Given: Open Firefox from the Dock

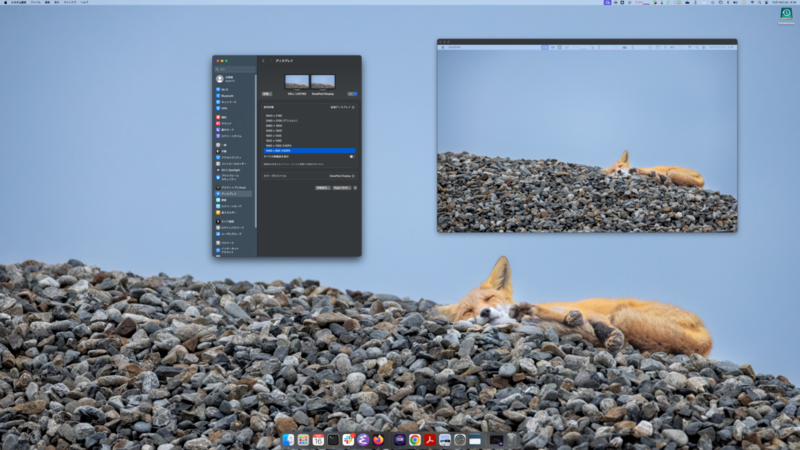Looking at the screenshot, I should tap(378, 440).
